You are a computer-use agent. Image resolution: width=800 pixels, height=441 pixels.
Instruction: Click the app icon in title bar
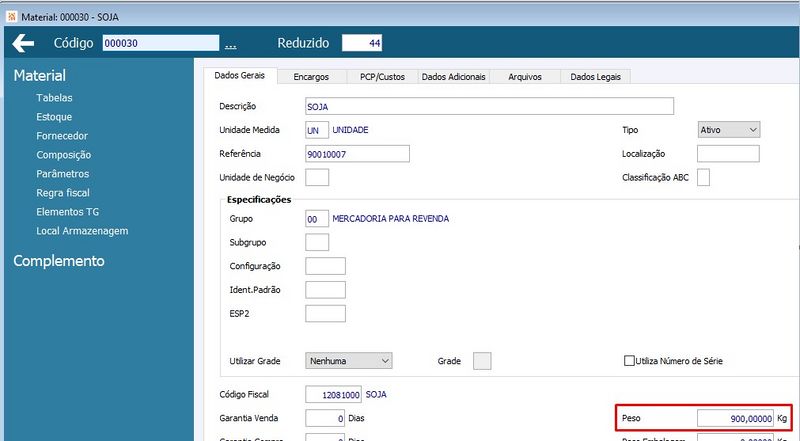click(11, 17)
